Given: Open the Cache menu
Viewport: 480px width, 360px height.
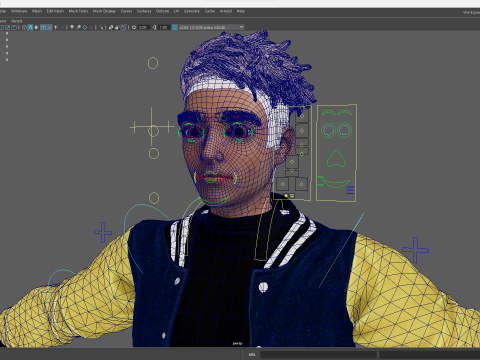Looking at the screenshot, I should tap(210, 11).
